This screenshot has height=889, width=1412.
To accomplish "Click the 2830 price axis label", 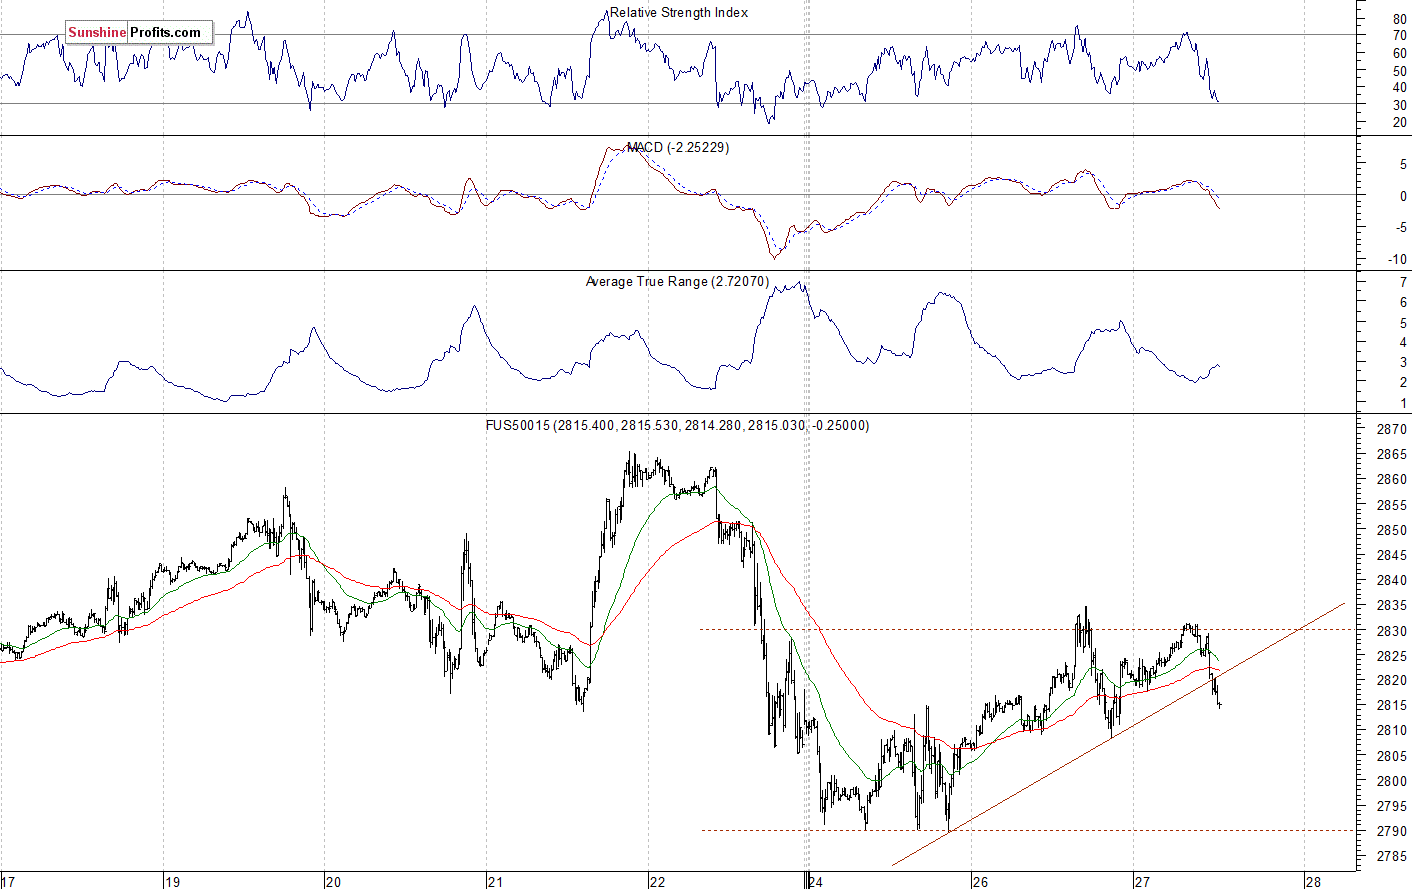I will point(1391,631).
